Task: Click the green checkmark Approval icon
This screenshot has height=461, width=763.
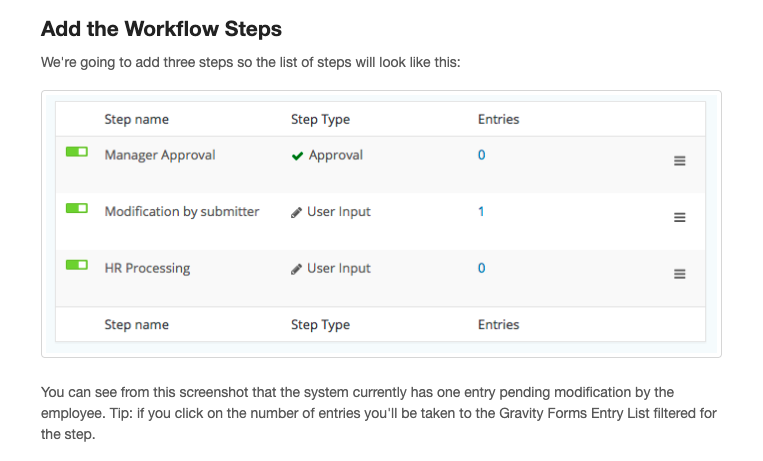Action: [297, 156]
